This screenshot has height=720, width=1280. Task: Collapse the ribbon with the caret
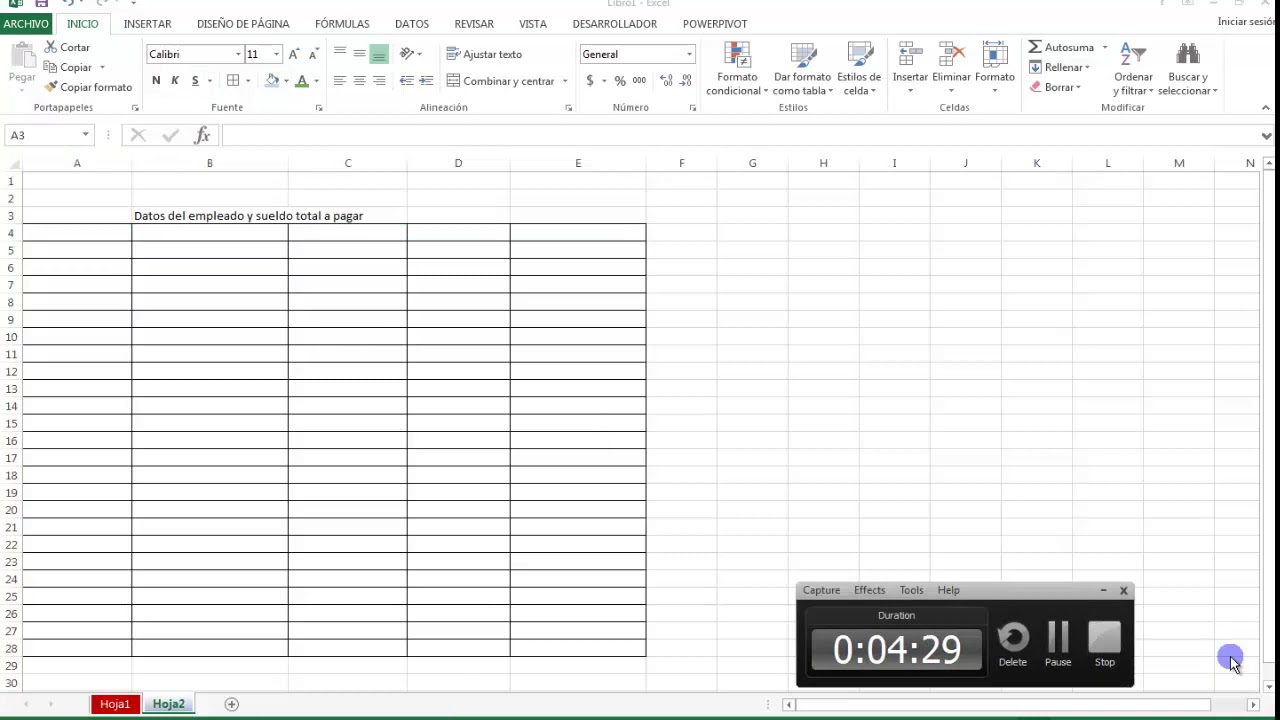coord(1266,107)
